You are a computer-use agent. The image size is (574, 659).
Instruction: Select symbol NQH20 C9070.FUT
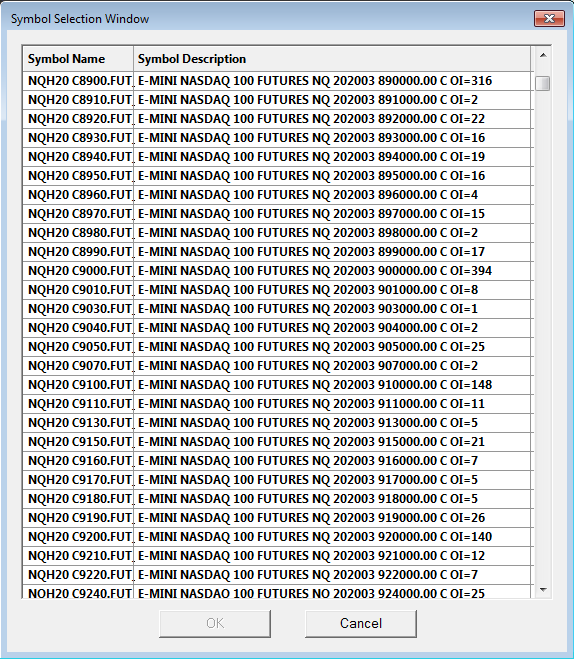click(78, 366)
